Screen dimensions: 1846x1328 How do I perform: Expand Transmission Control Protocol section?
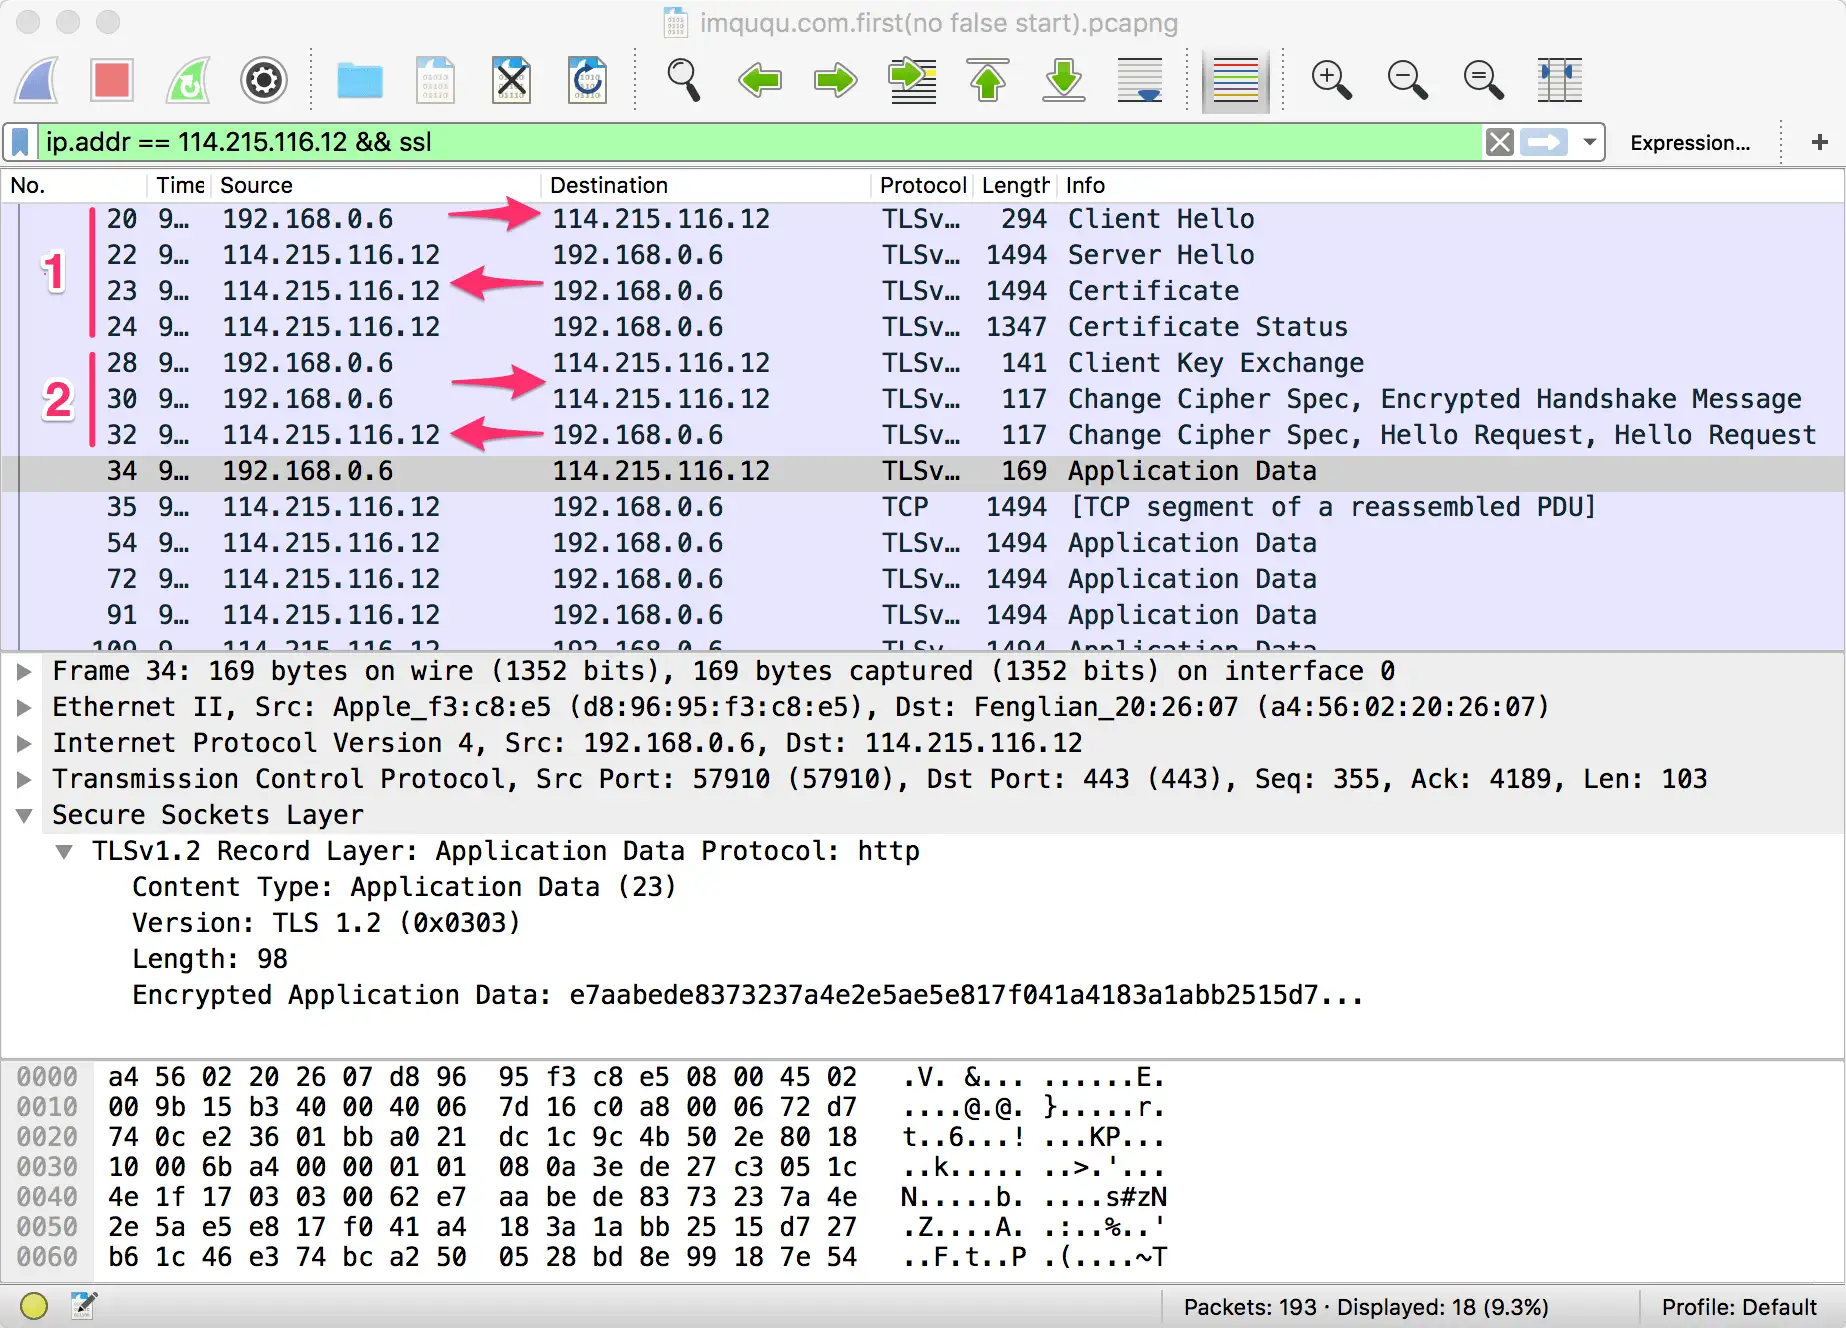24,779
